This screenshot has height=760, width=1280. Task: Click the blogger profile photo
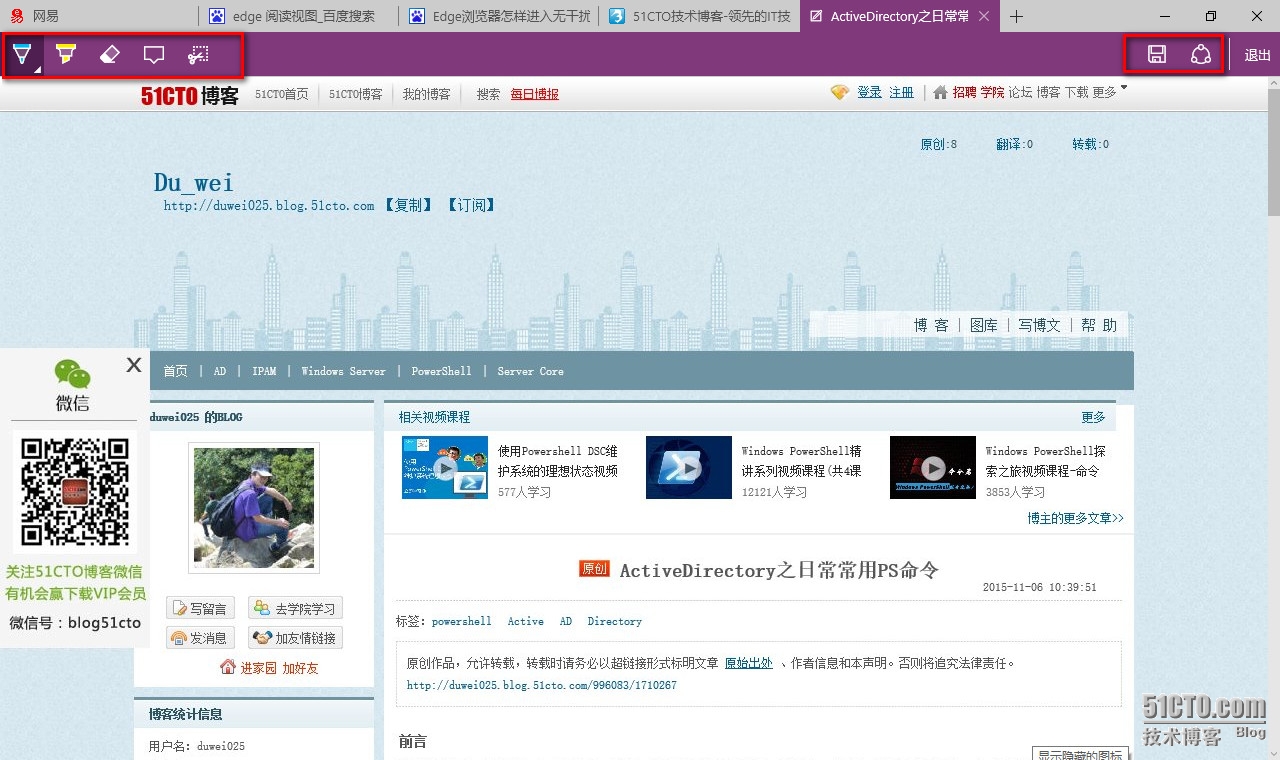click(254, 507)
